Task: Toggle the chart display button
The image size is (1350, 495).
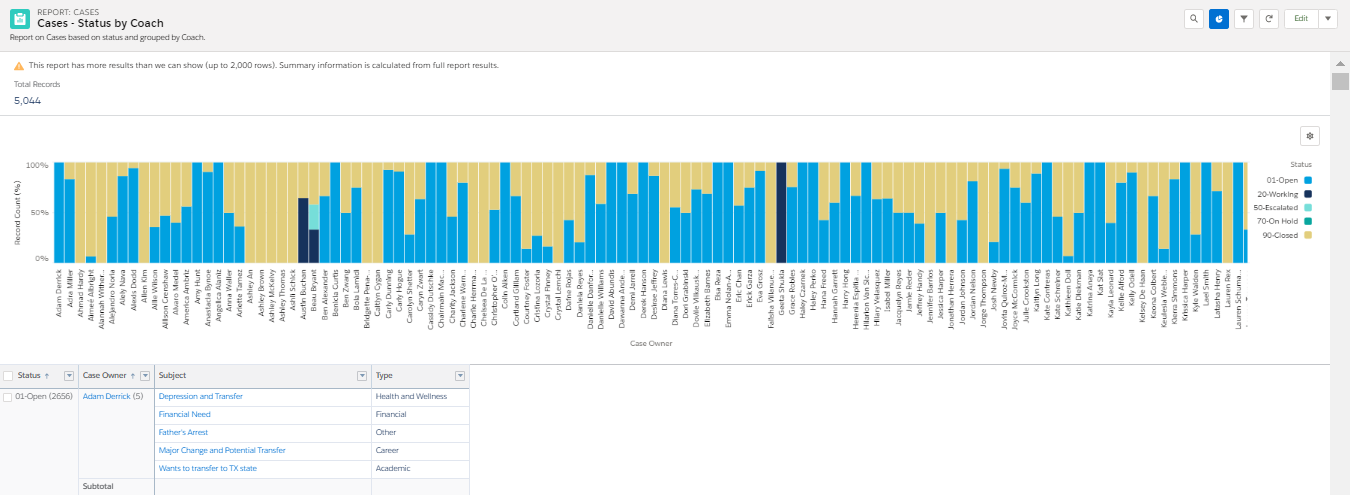Action: 1219,18
